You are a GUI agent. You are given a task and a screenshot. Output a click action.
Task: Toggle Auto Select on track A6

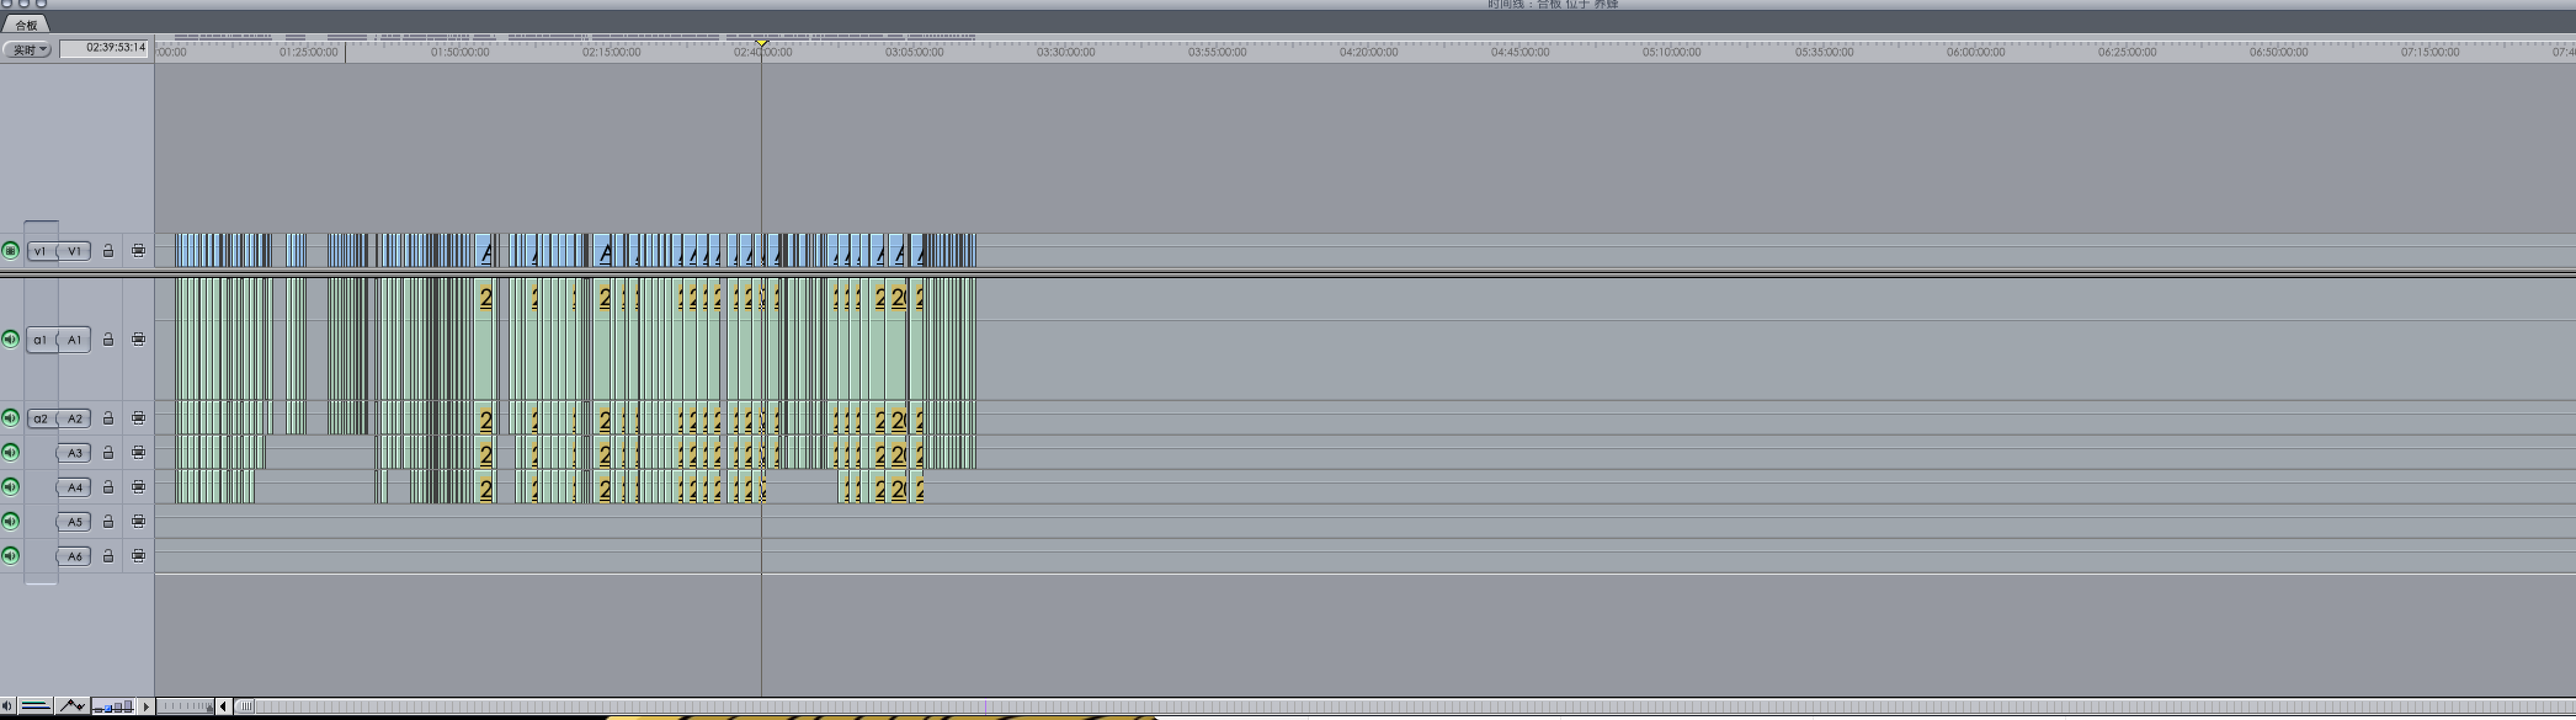click(x=138, y=556)
